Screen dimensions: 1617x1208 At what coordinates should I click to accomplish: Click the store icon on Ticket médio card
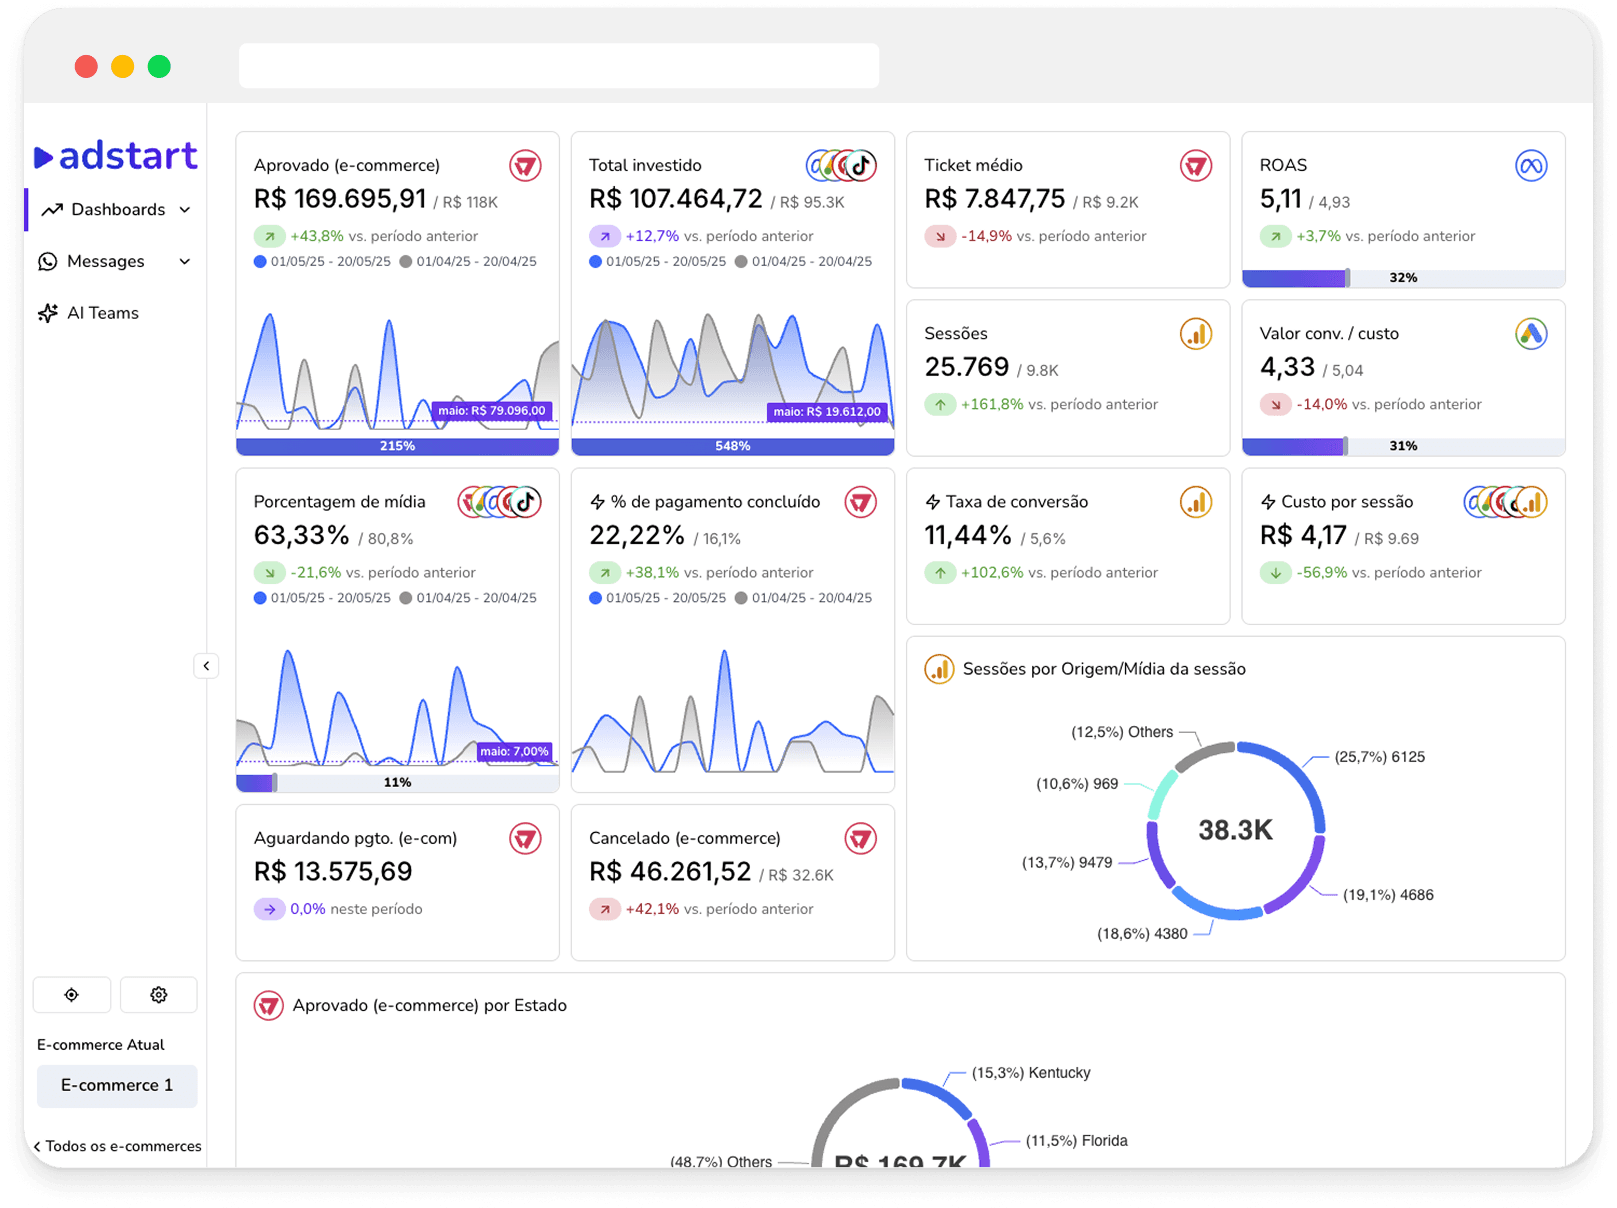pos(1196,165)
